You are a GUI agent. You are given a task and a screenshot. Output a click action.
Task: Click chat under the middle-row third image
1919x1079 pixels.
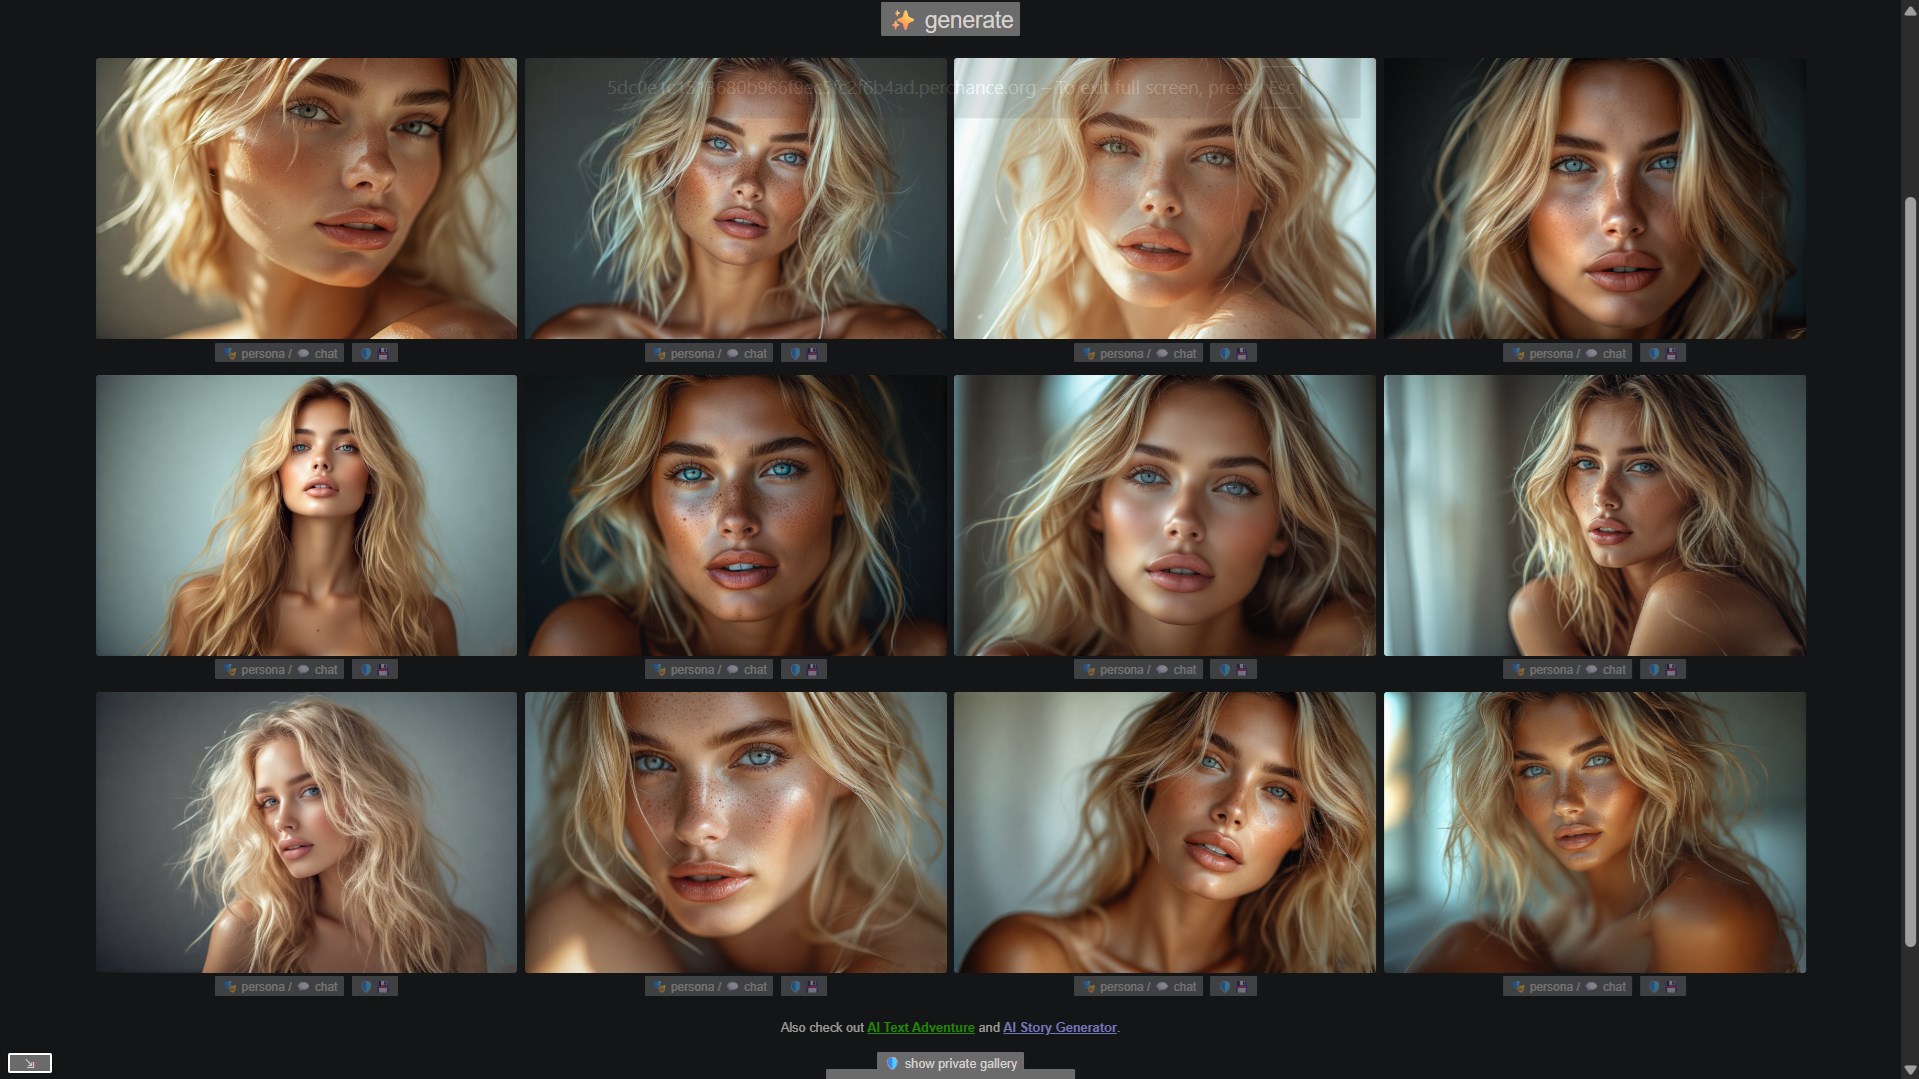pyautogui.click(x=1177, y=670)
